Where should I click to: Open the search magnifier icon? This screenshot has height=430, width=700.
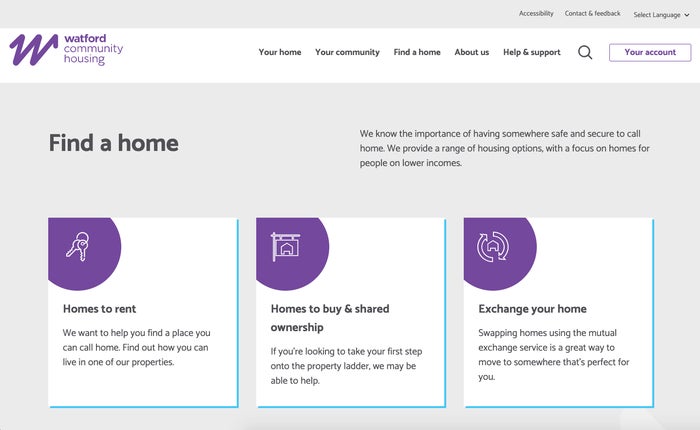coord(585,52)
